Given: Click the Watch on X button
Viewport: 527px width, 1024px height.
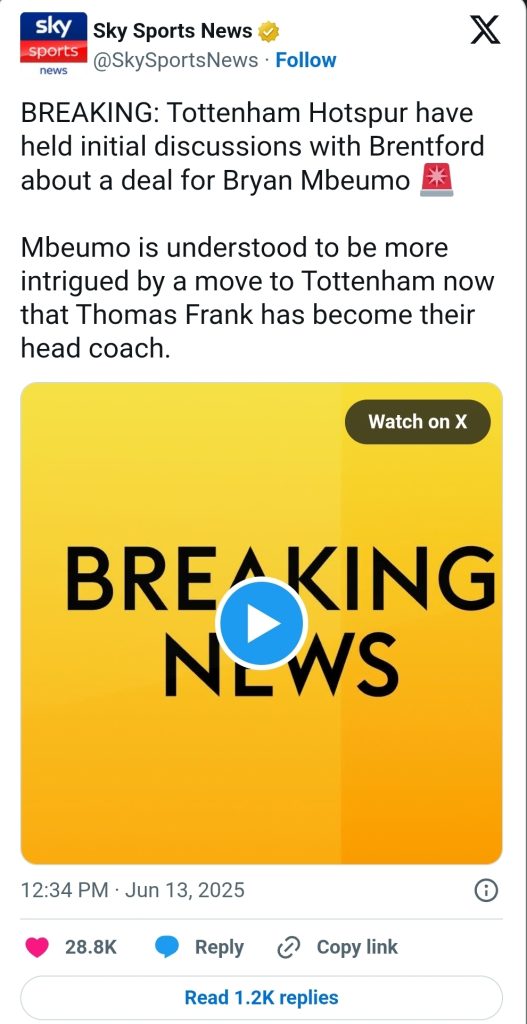Looking at the screenshot, I should tap(417, 421).
